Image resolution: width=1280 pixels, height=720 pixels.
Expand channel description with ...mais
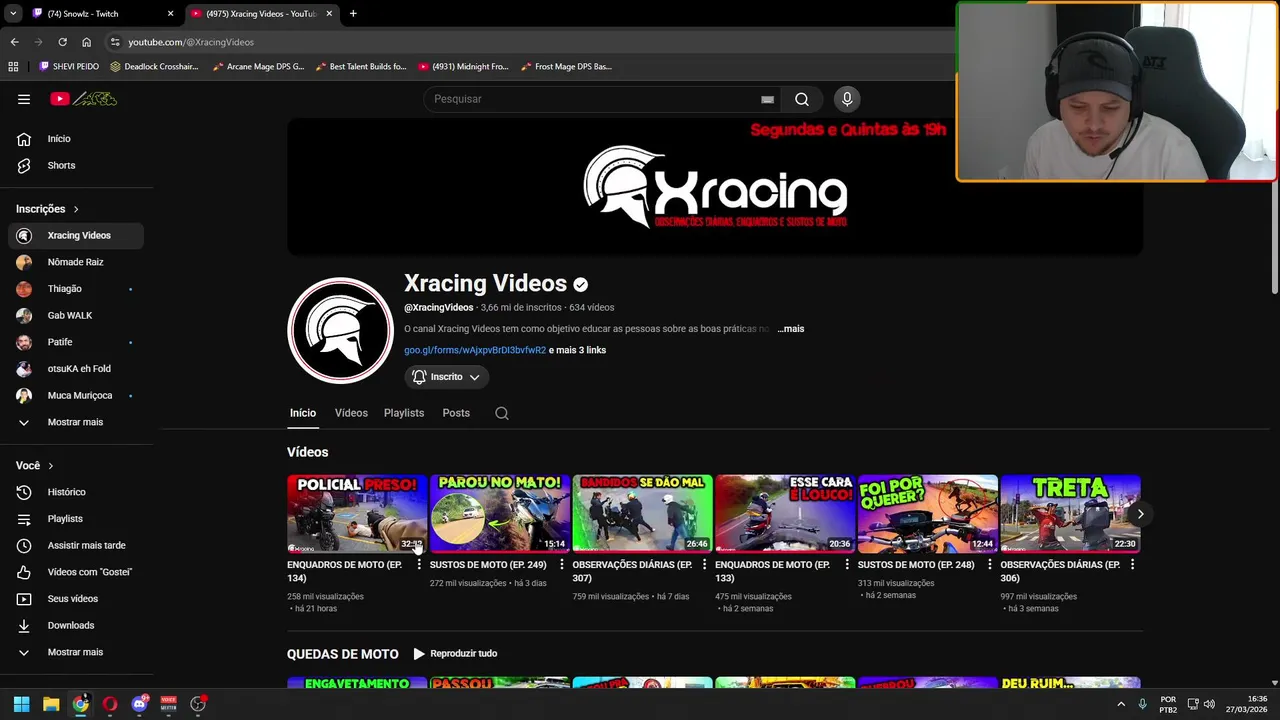pyautogui.click(x=791, y=329)
